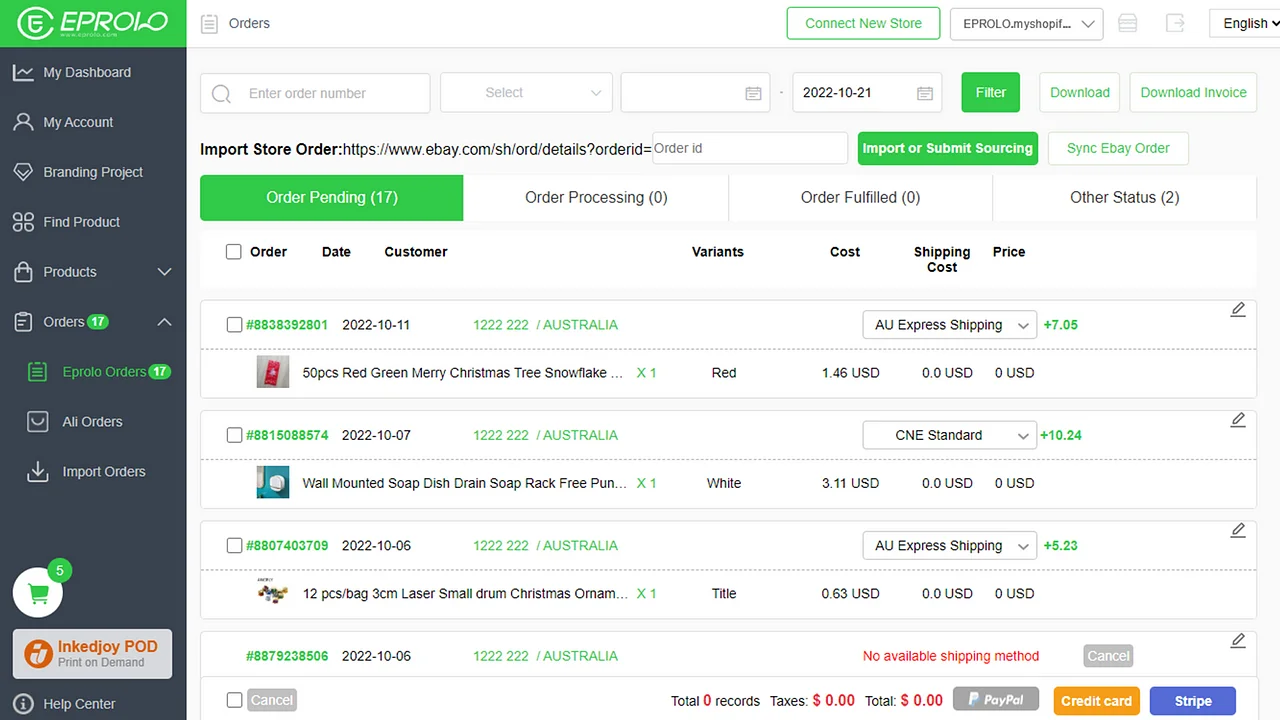The height and width of the screenshot is (720, 1280).
Task: Click the logout icon in header
Action: click(x=1175, y=24)
